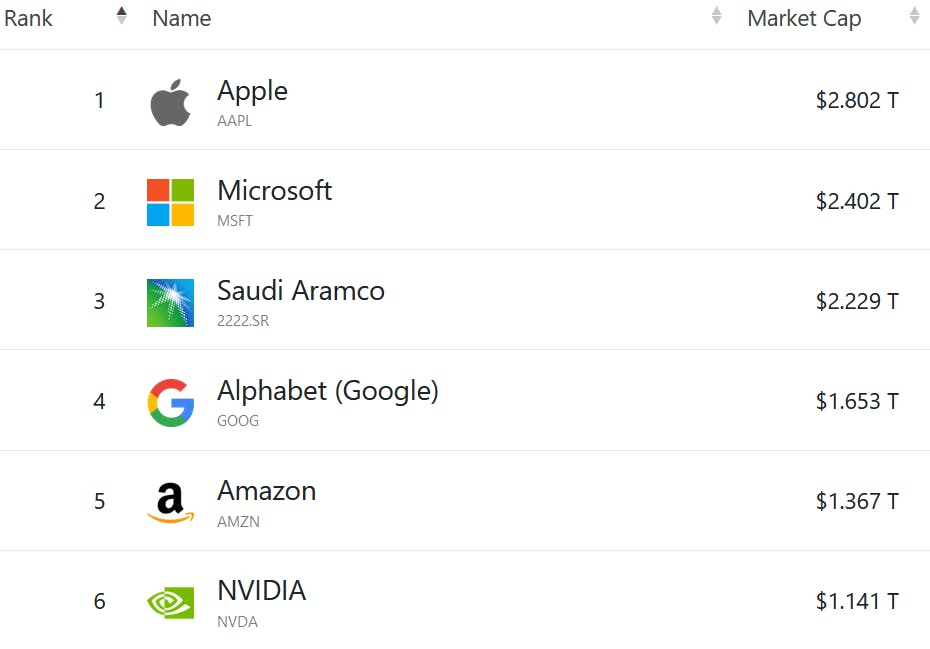Click the Google G logo icon

tap(171, 402)
